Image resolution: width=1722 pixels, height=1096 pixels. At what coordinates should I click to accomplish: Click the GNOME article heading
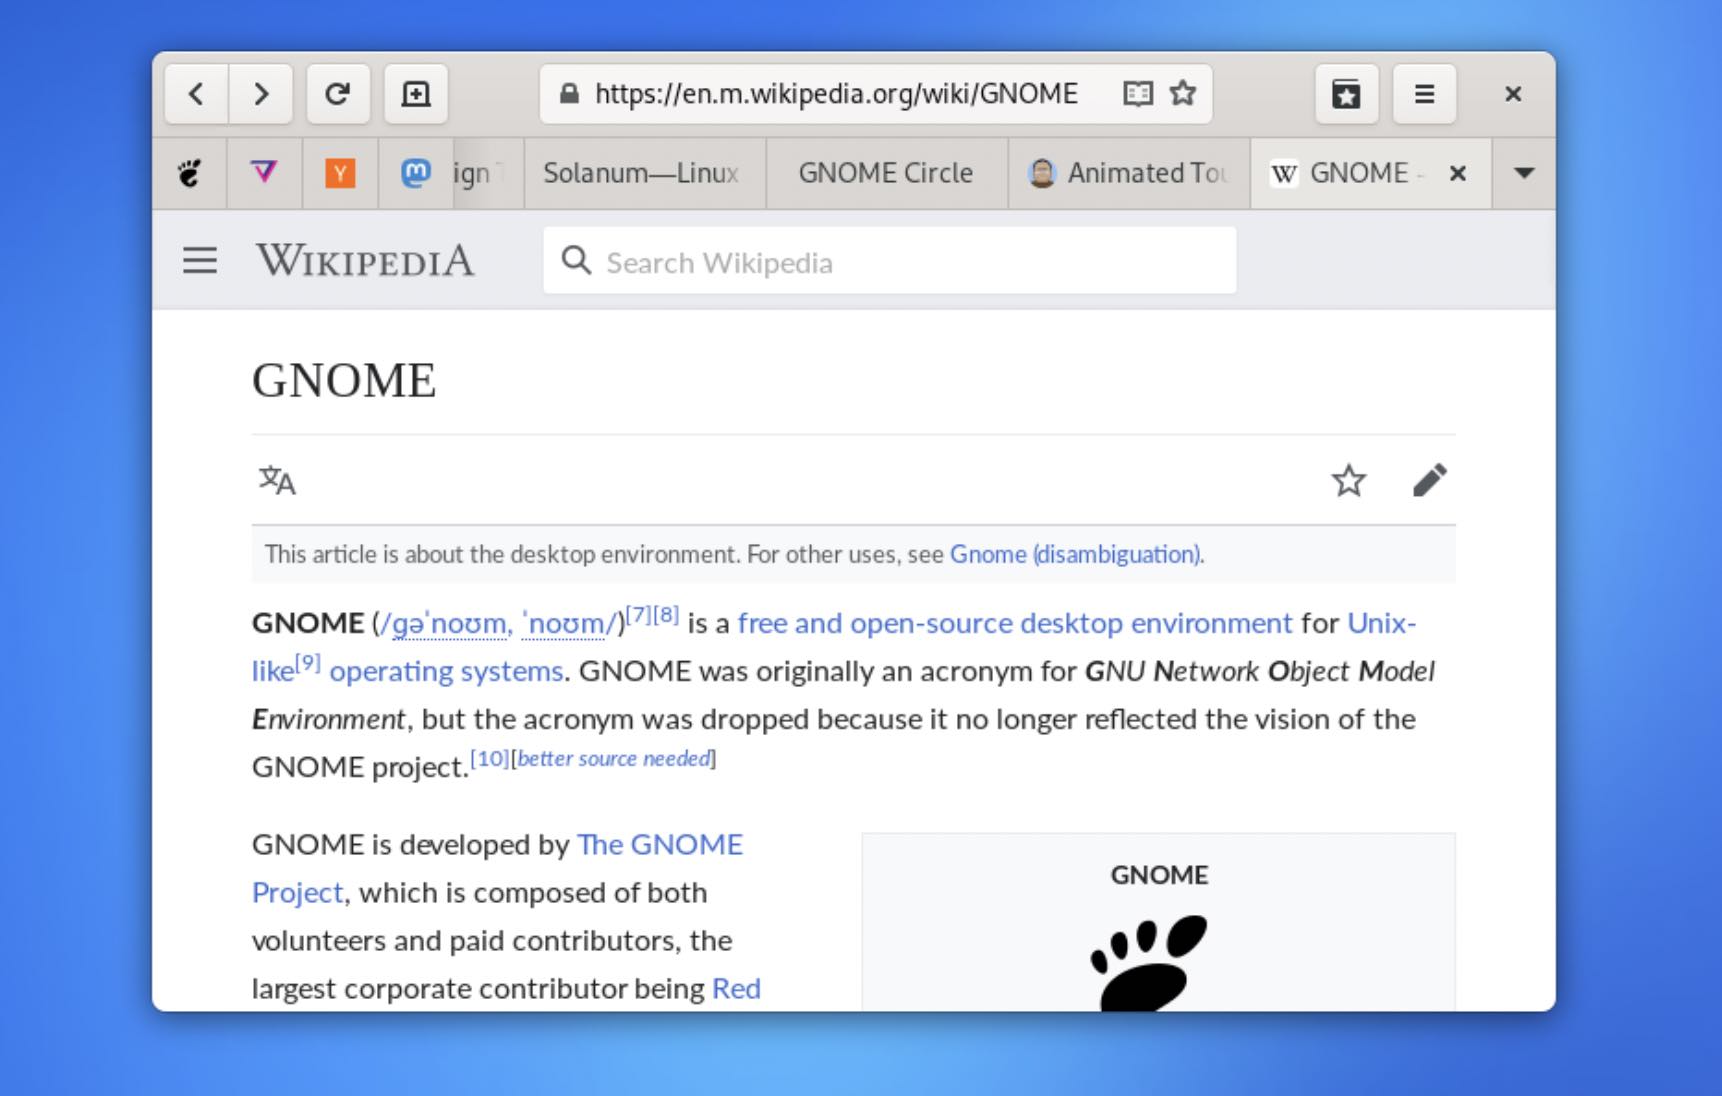click(344, 381)
